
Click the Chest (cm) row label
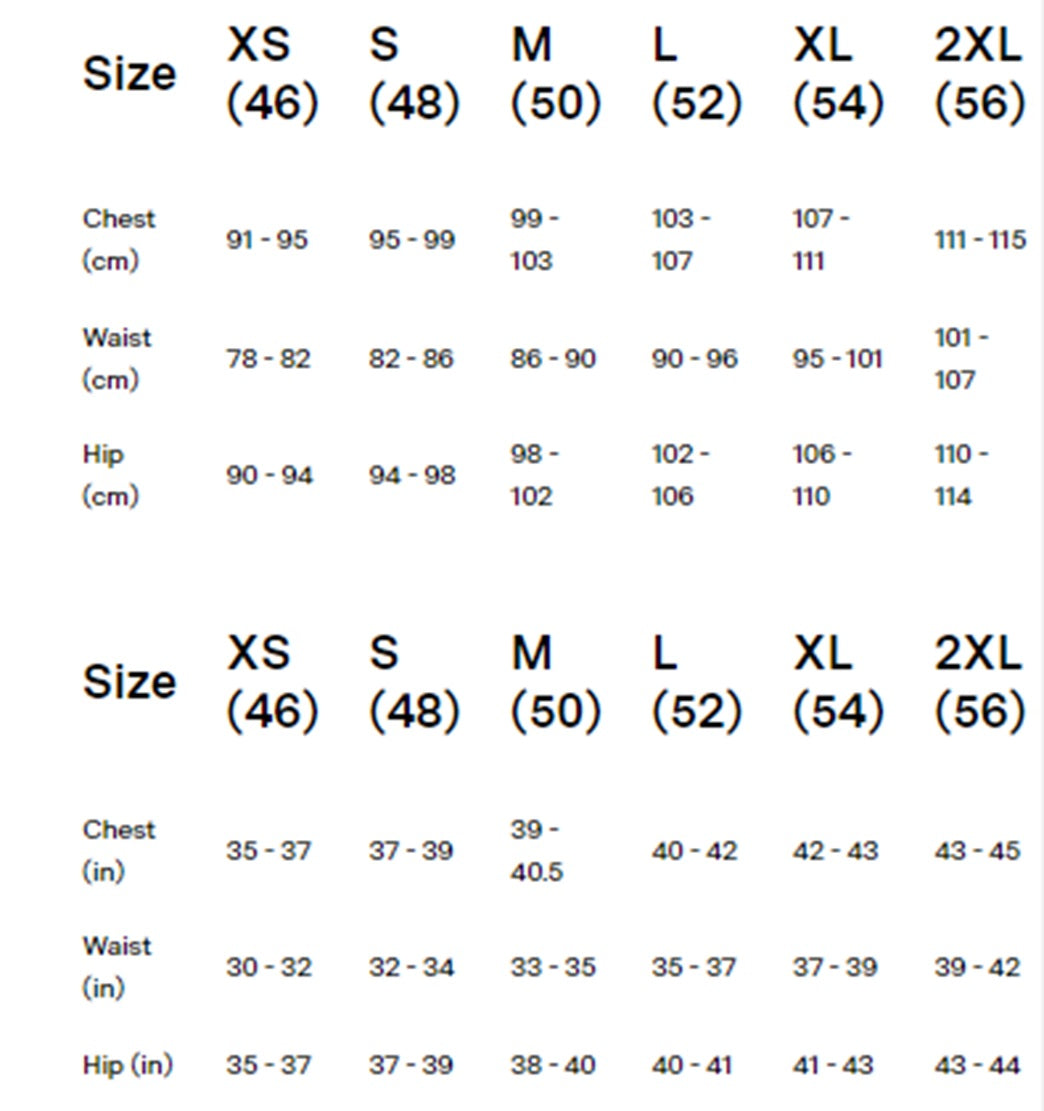point(118,239)
